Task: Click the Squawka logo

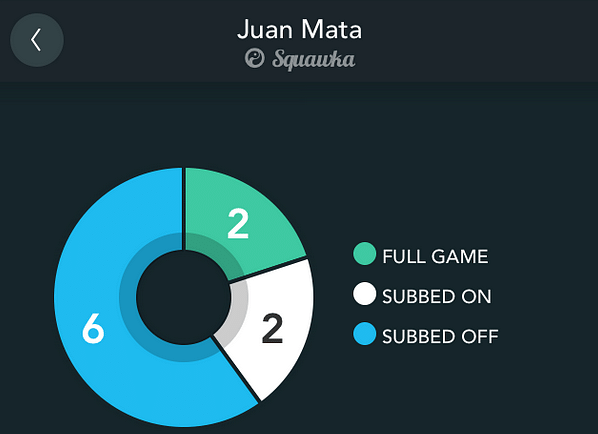Action: (x=300, y=59)
